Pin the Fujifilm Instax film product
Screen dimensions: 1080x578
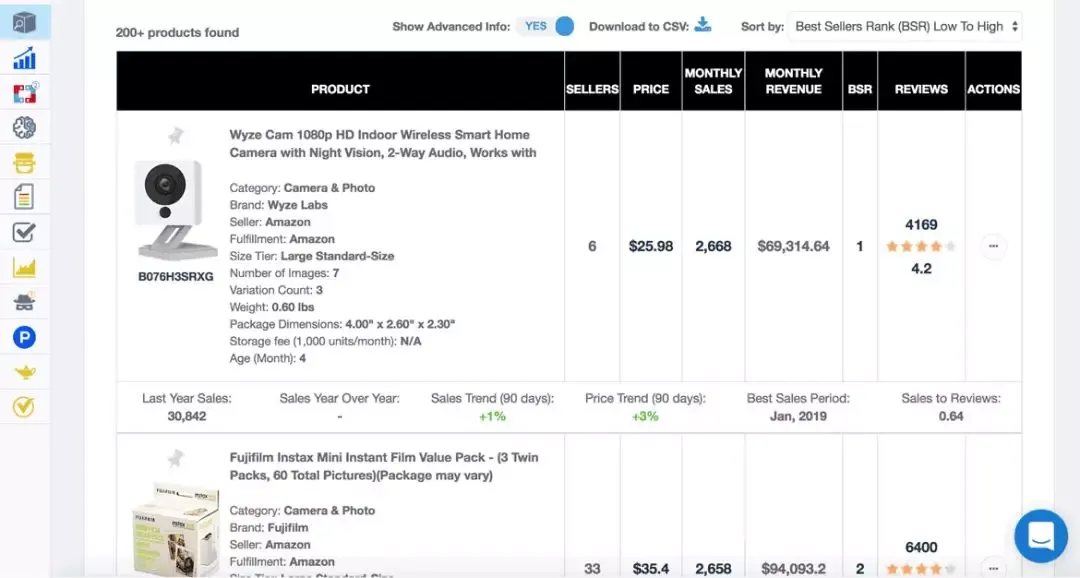(176, 457)
